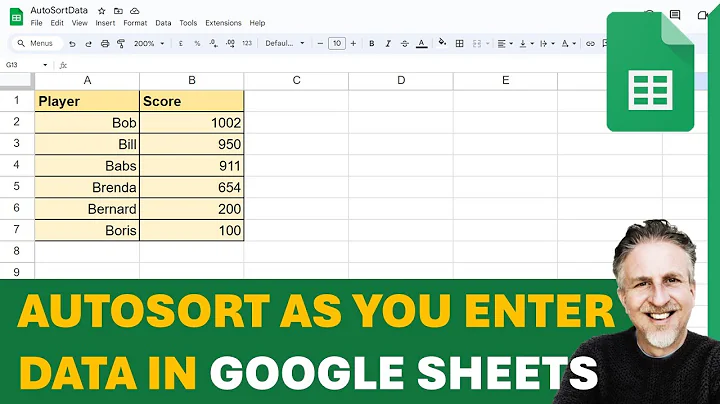This screenshot has width=720, height=404.
Task: Select the cell containing Brenda
Action: click(x=87, y=187)
